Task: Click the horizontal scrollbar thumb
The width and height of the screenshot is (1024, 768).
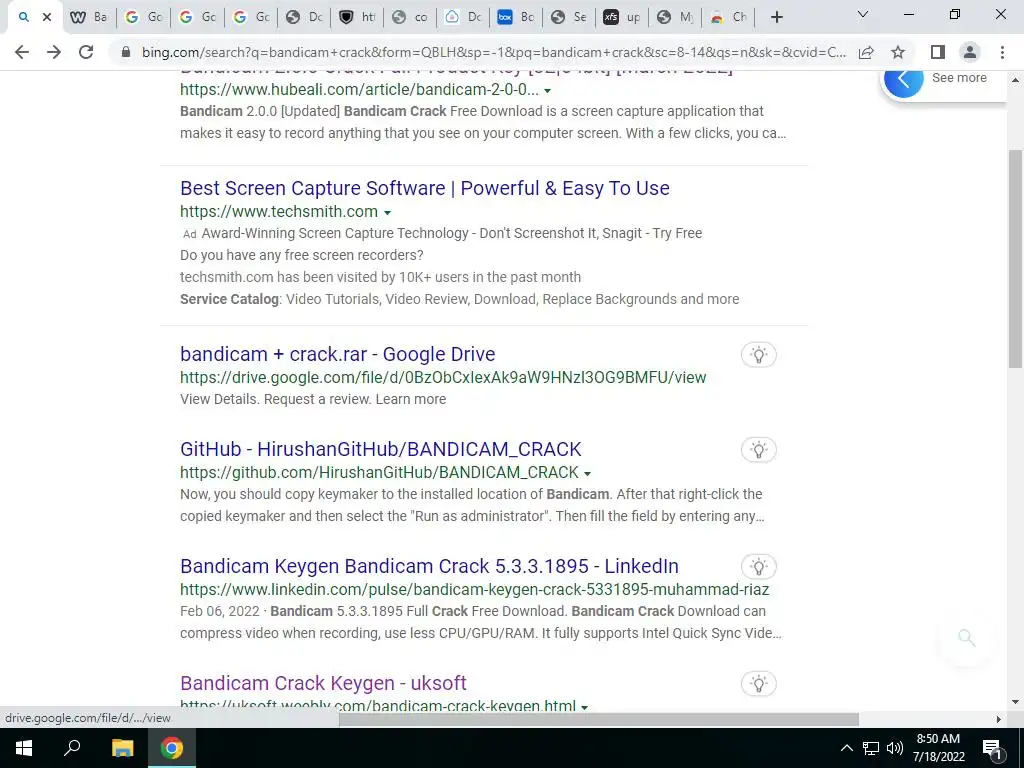Action: point(598,719)
